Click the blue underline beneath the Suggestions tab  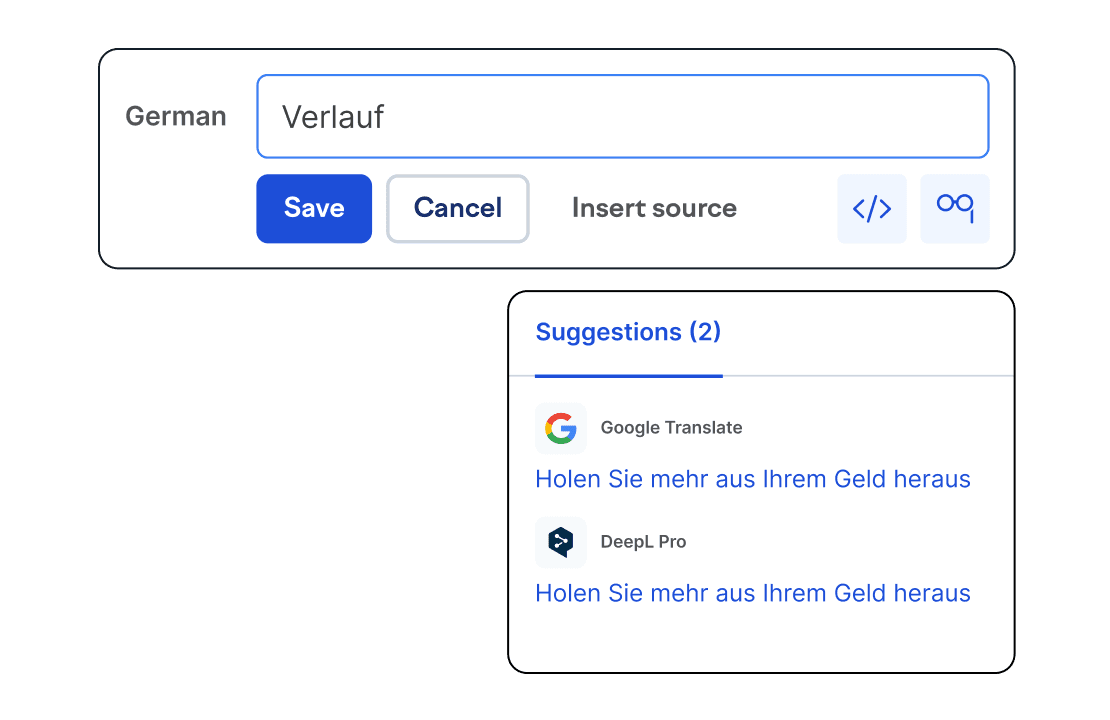point(628,376)
